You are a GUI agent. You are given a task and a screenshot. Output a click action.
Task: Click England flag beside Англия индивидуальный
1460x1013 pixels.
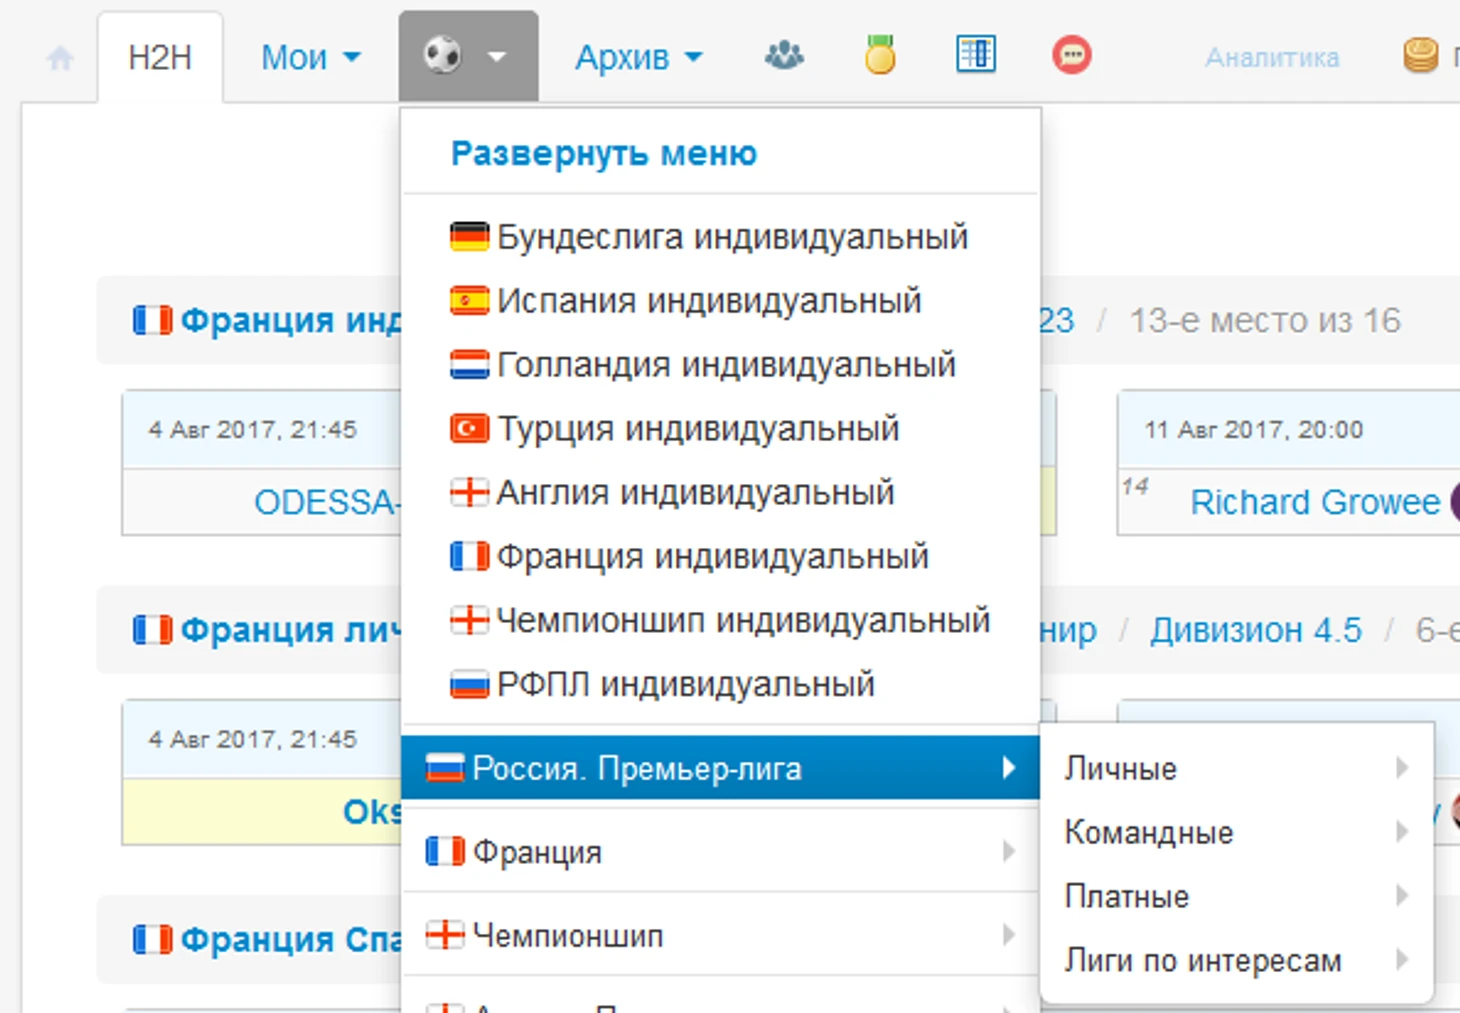pyautogui.click(x=469, y=493)
